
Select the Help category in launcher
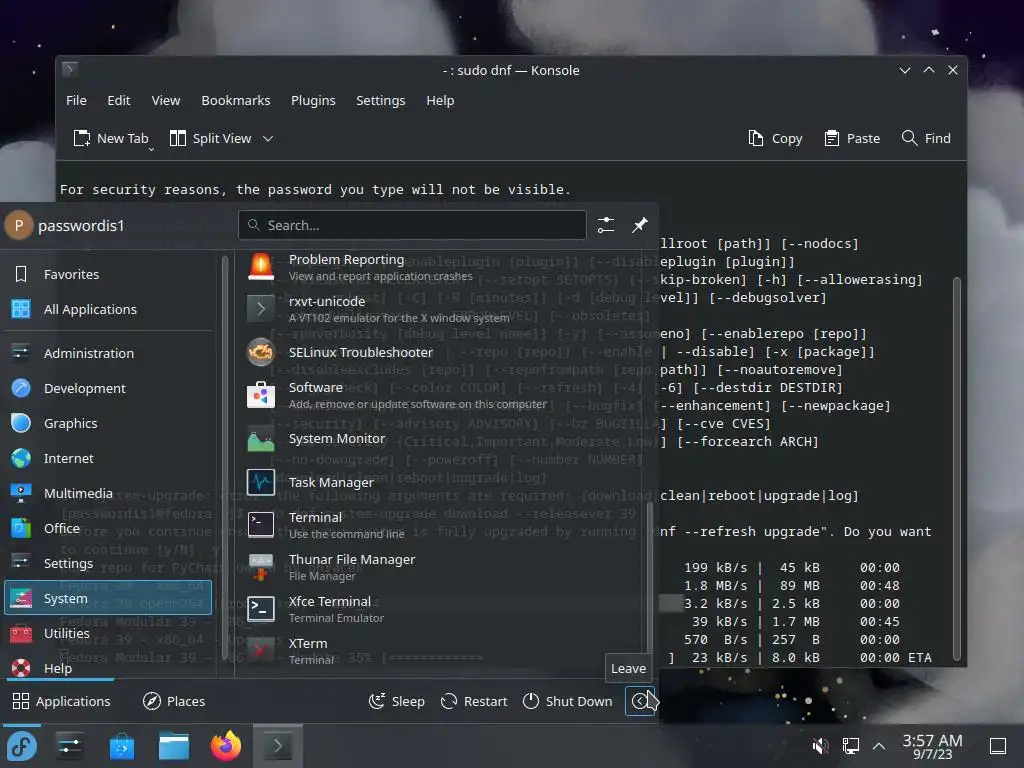(108, 668)
